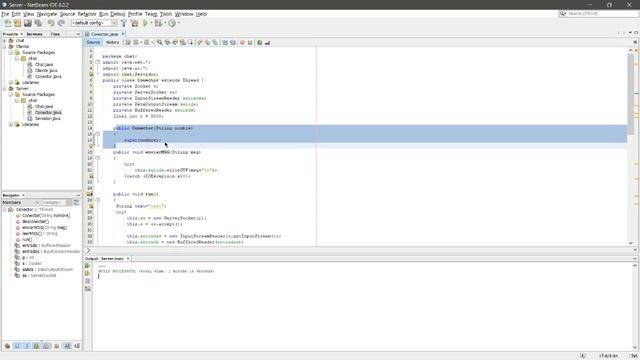The image size is (640, 360).
Task: Click the Redo toolbar icon
Action: tap(61, 23)
